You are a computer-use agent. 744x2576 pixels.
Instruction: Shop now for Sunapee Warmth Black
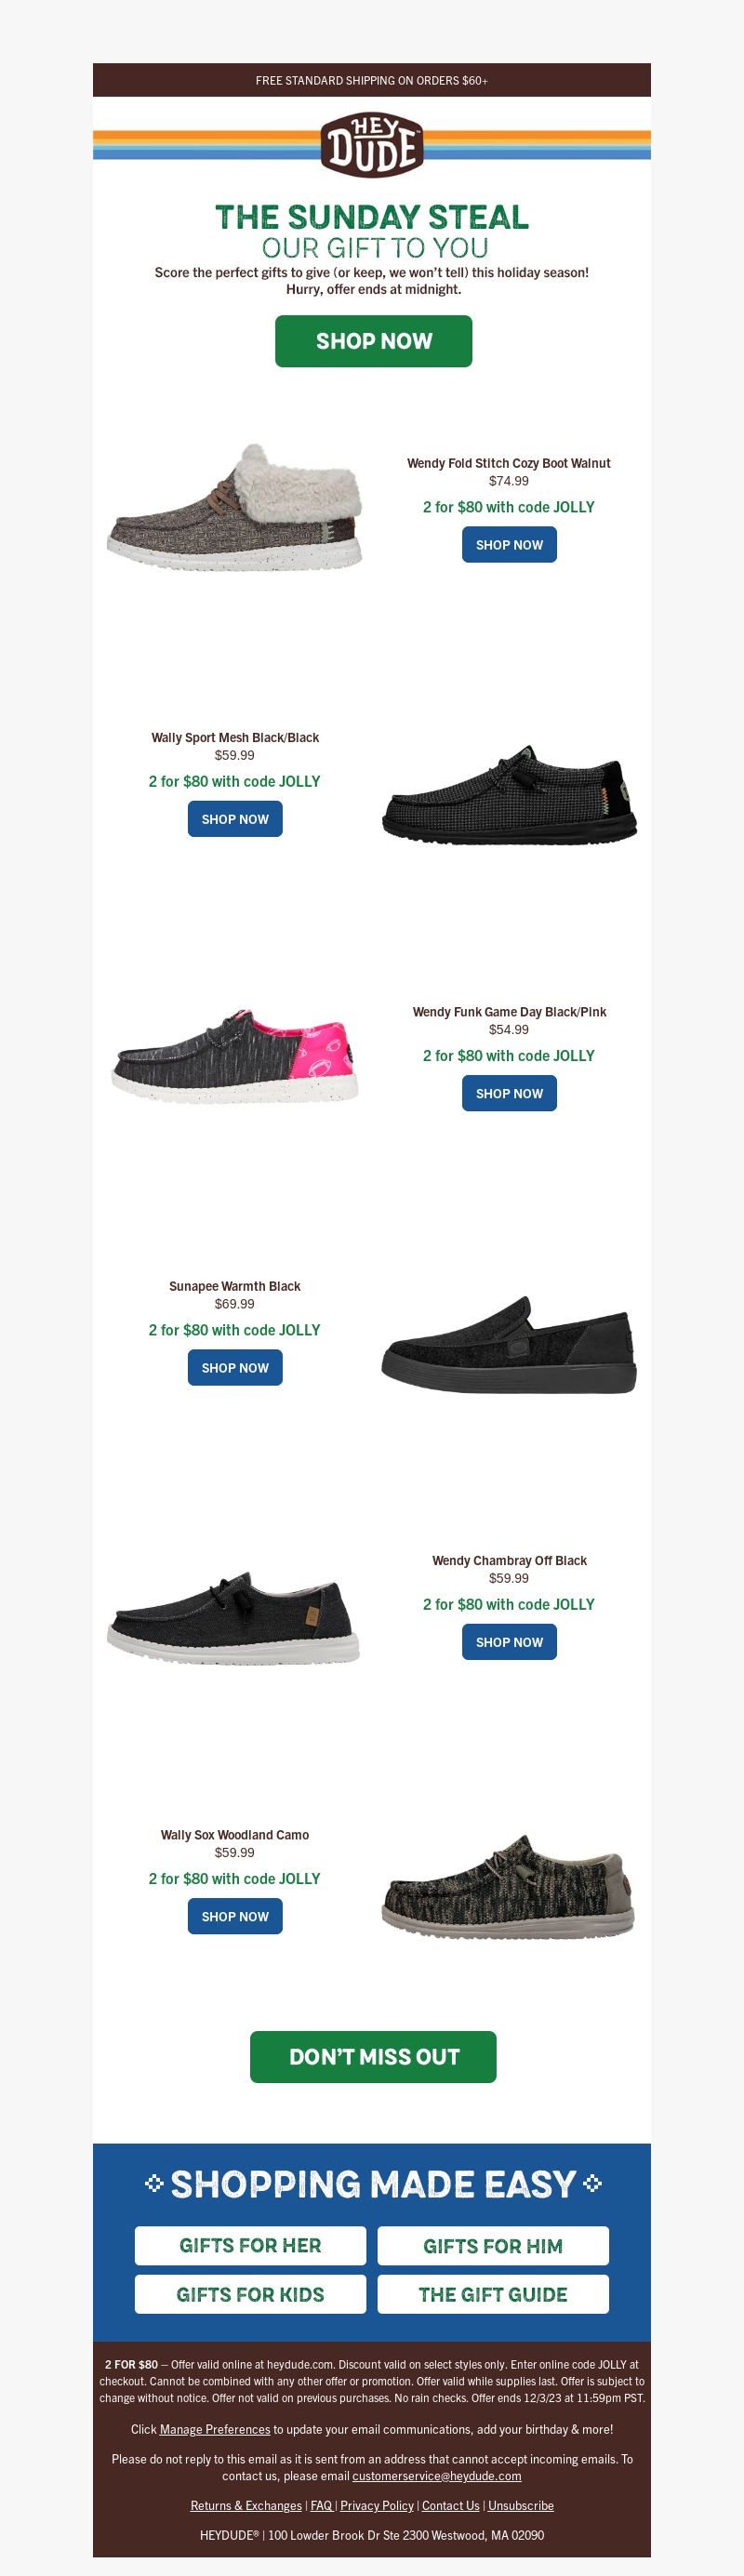click(235, 1367)
